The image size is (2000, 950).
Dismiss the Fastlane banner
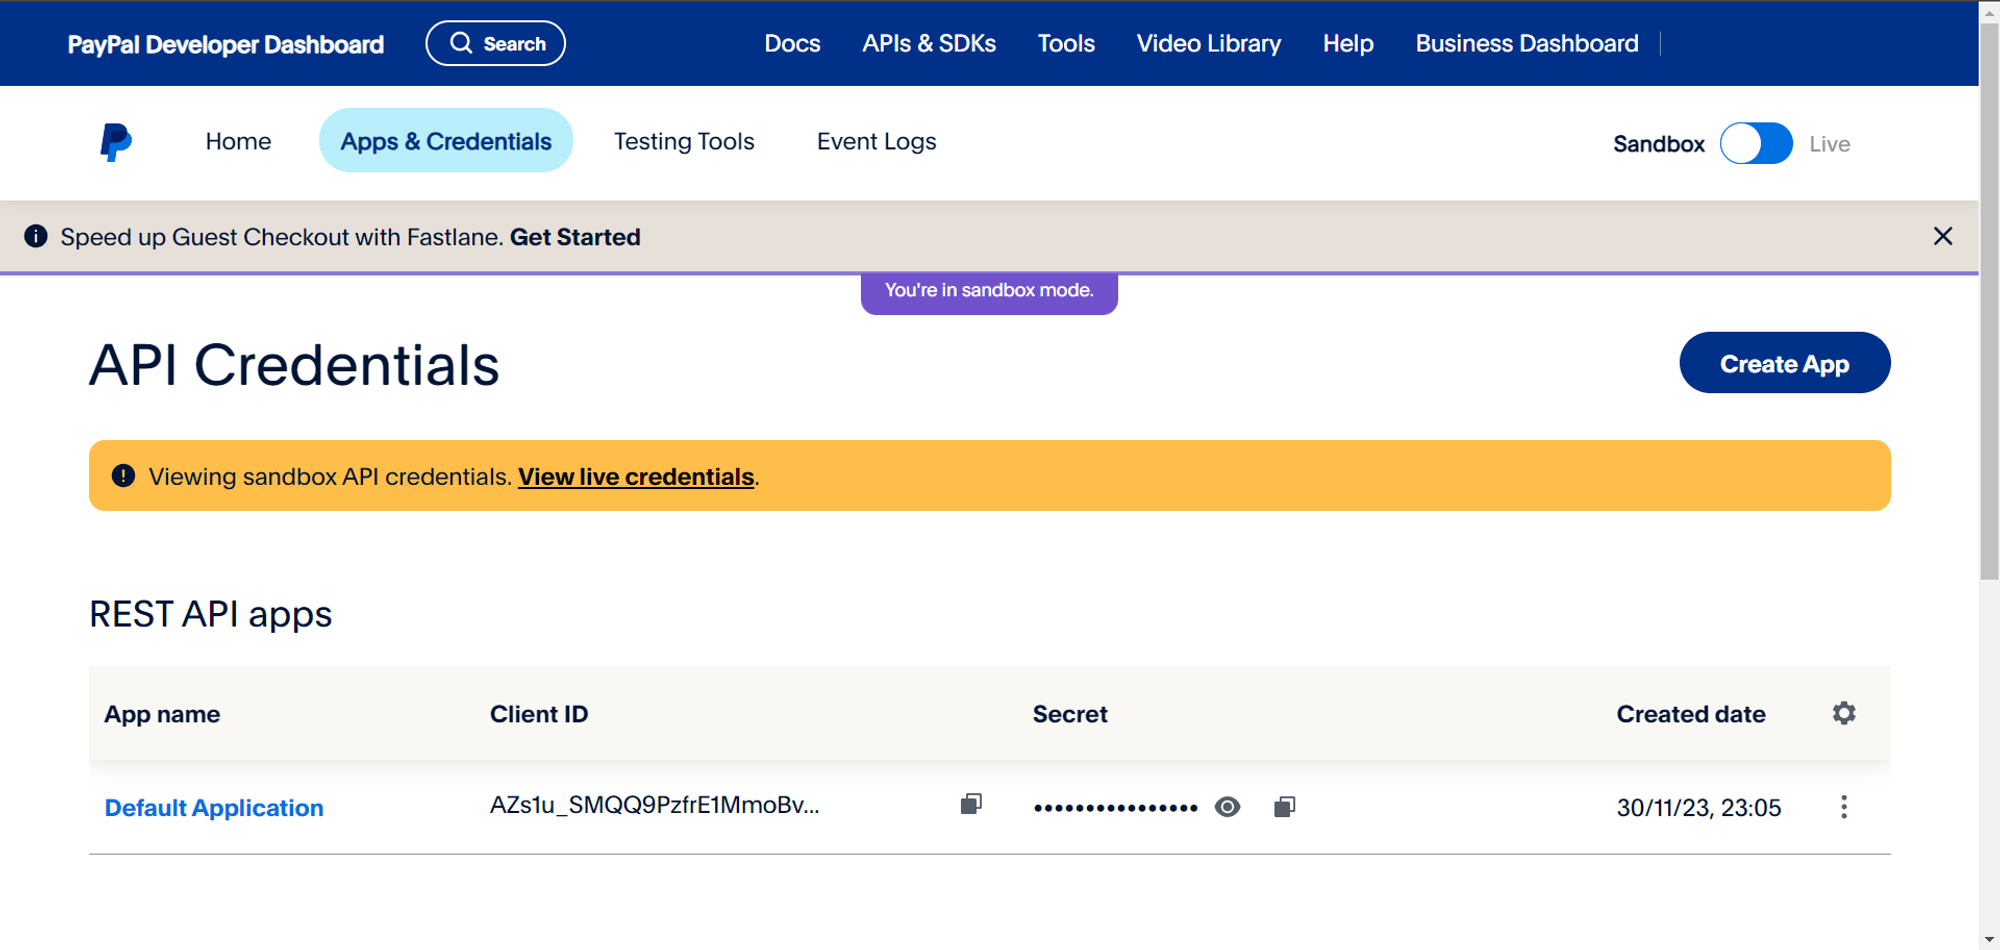click(1943, 236)
